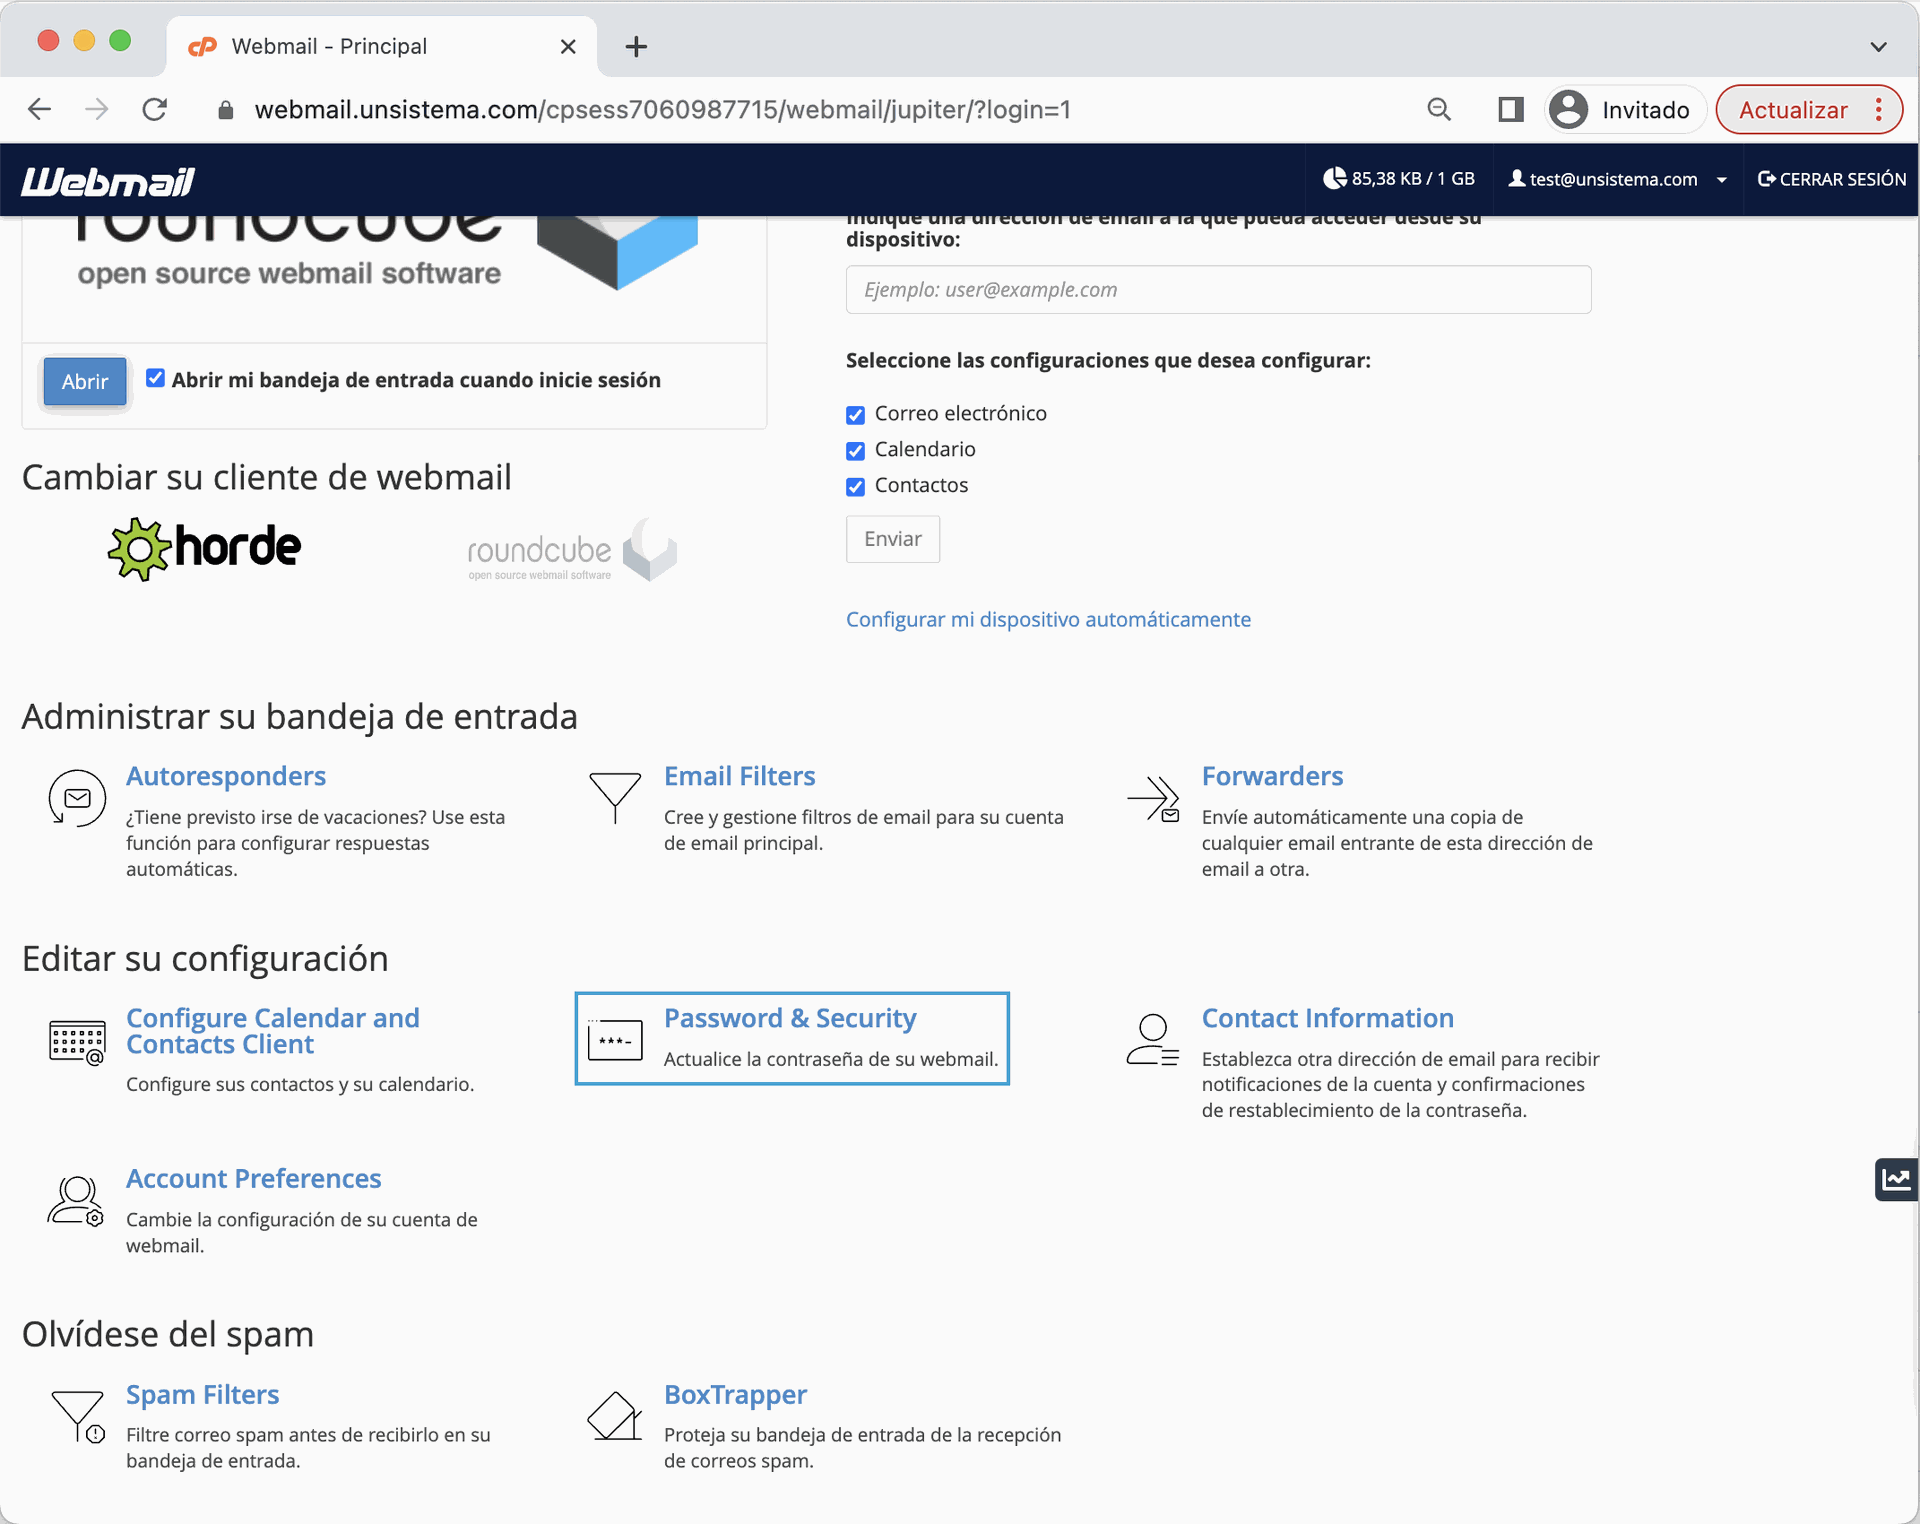Click the Password & Security icon
Viewport: 1920px width, 1524px height.
[614, 1040]
